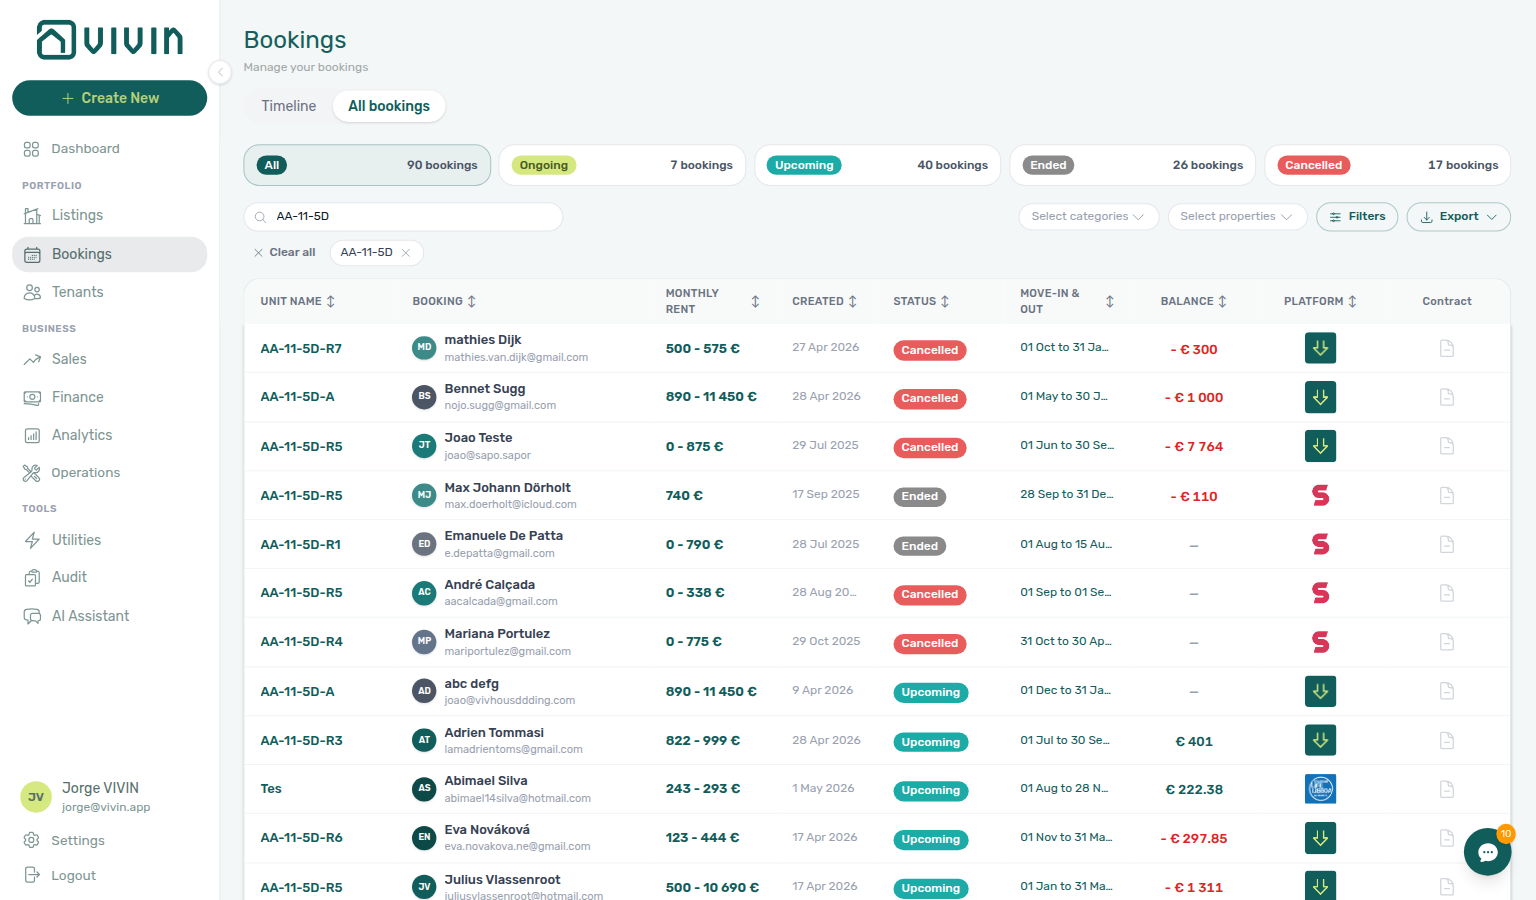The image size is (1536, 900).
Task: Open Dashboard in the sidebar
Action: [x=109, y=149]
